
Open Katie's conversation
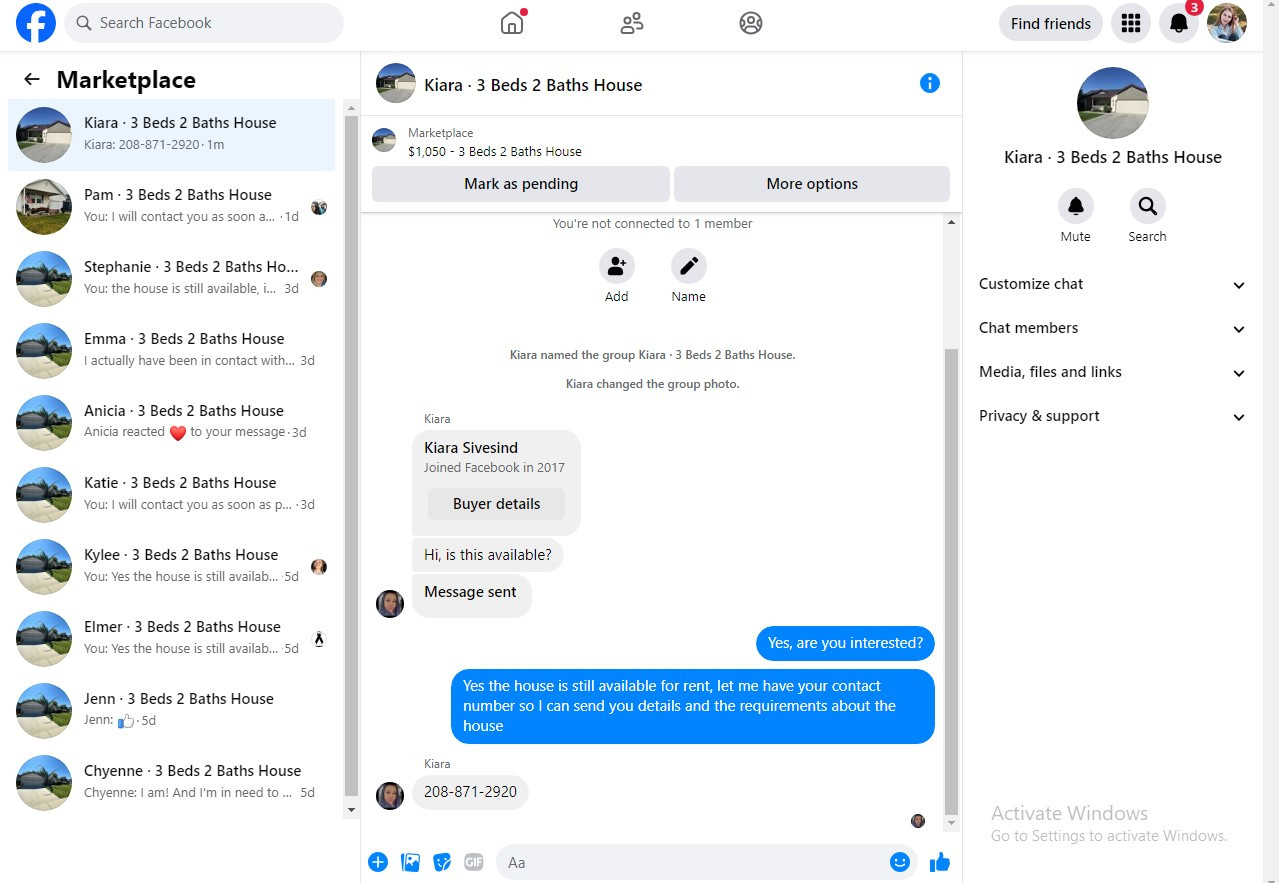pyautogui.click(x=172, y=495)
